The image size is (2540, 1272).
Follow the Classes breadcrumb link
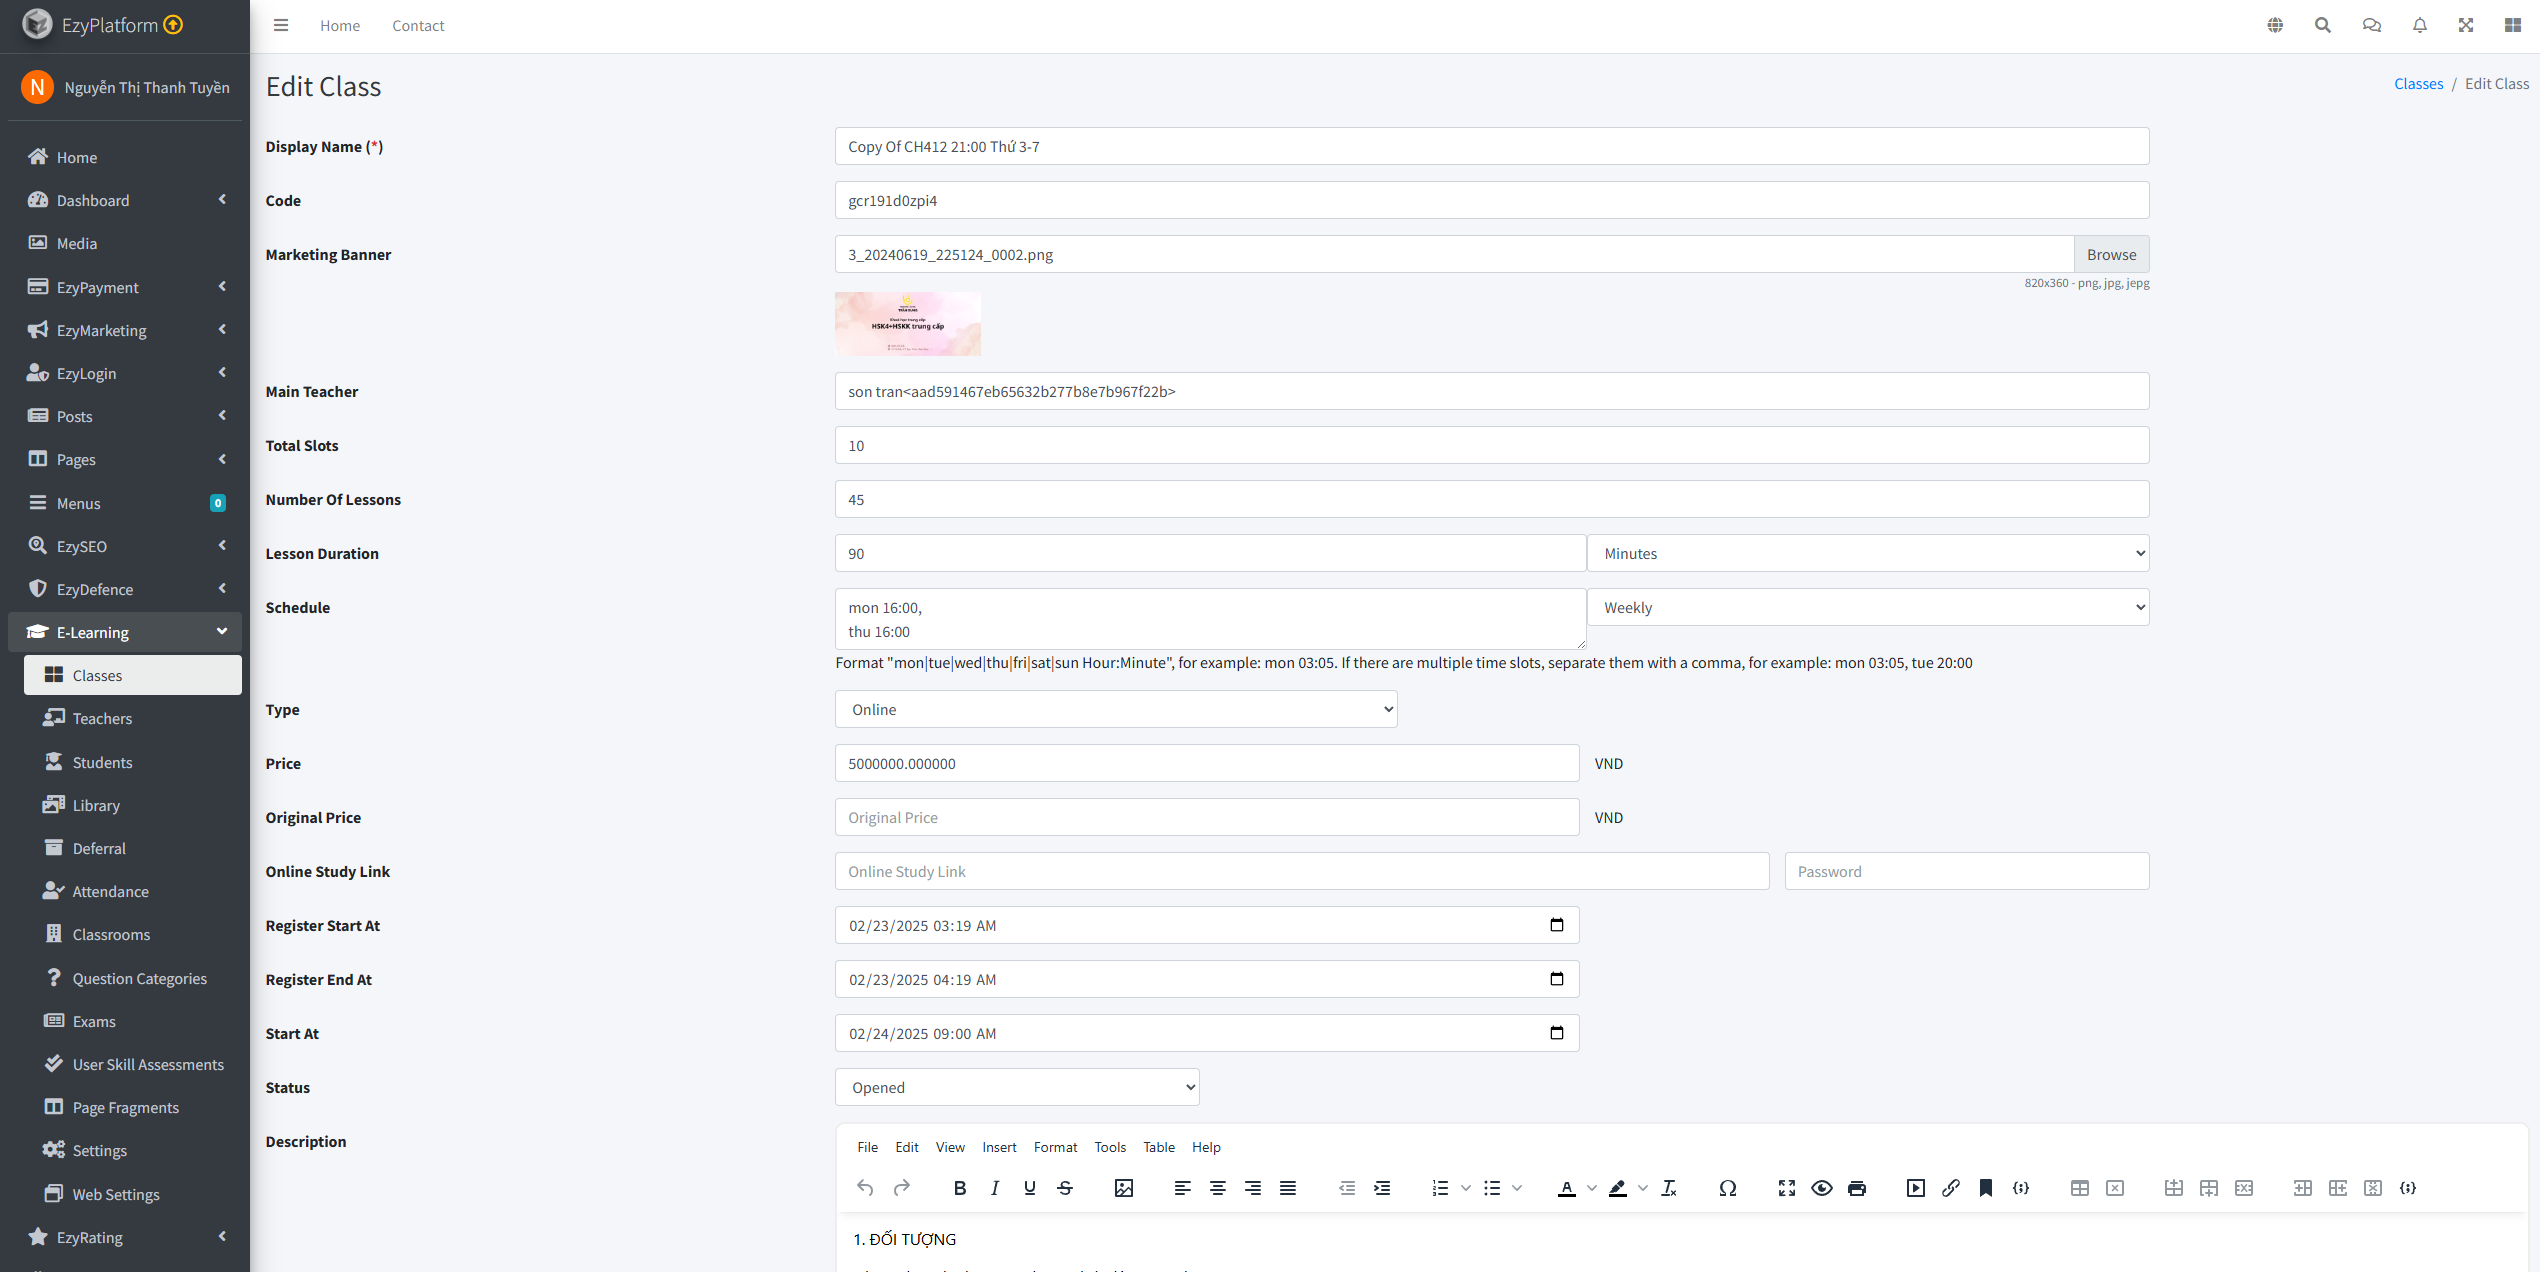coord(2418,84)
